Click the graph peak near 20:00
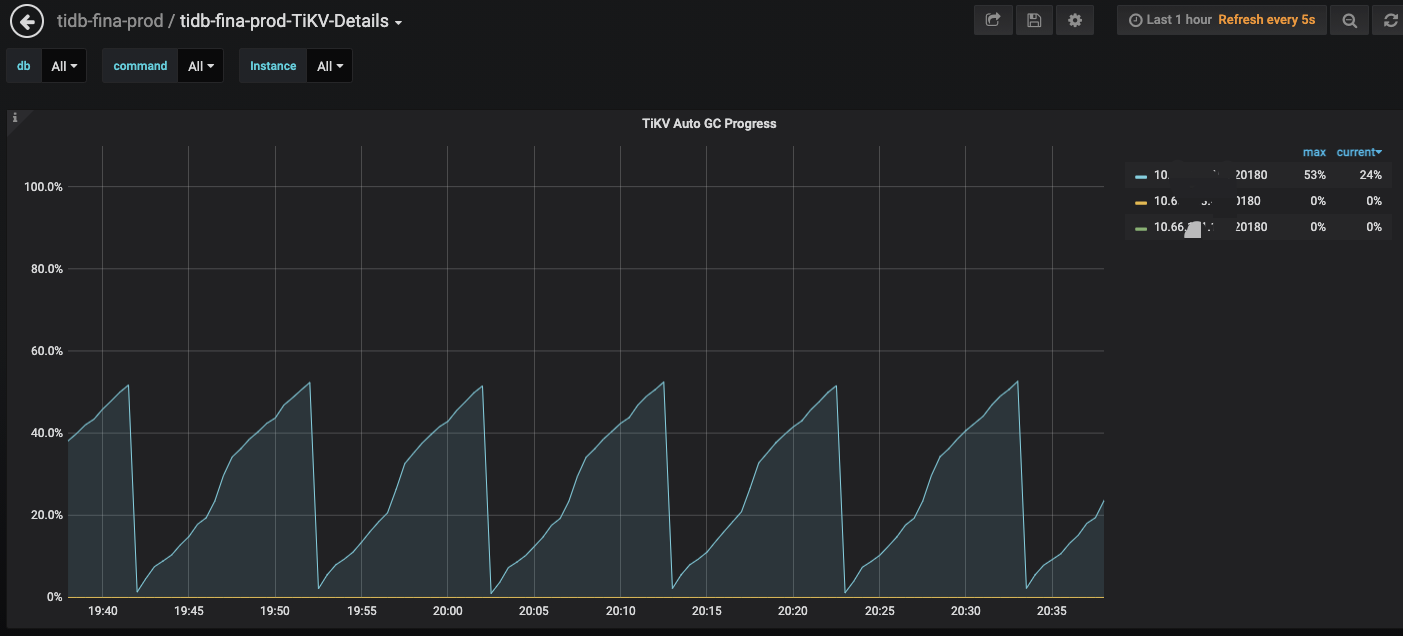Viewport: 1403px width, 636px height. tap(482, 386)
